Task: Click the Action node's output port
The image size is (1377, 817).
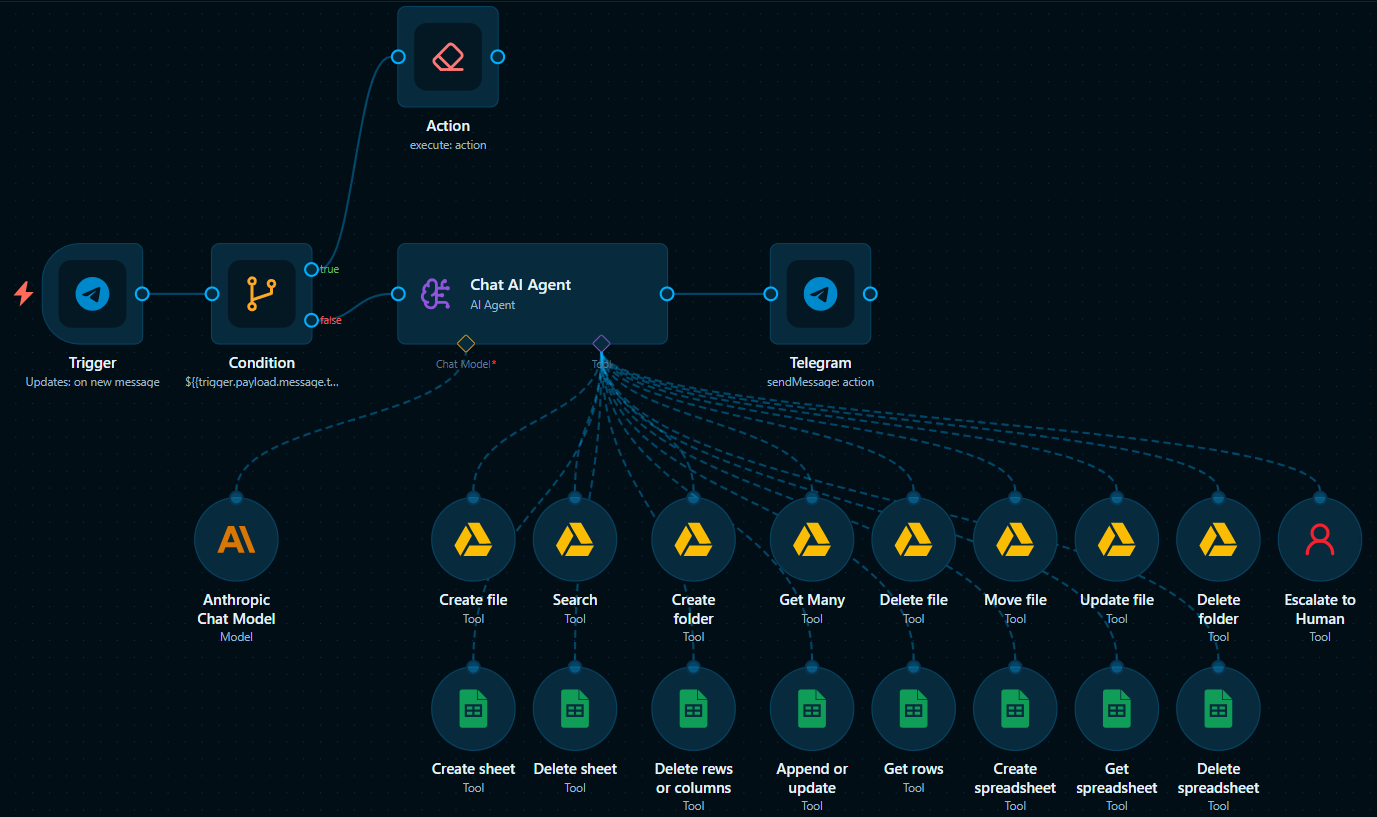Action: coord(498,57)
